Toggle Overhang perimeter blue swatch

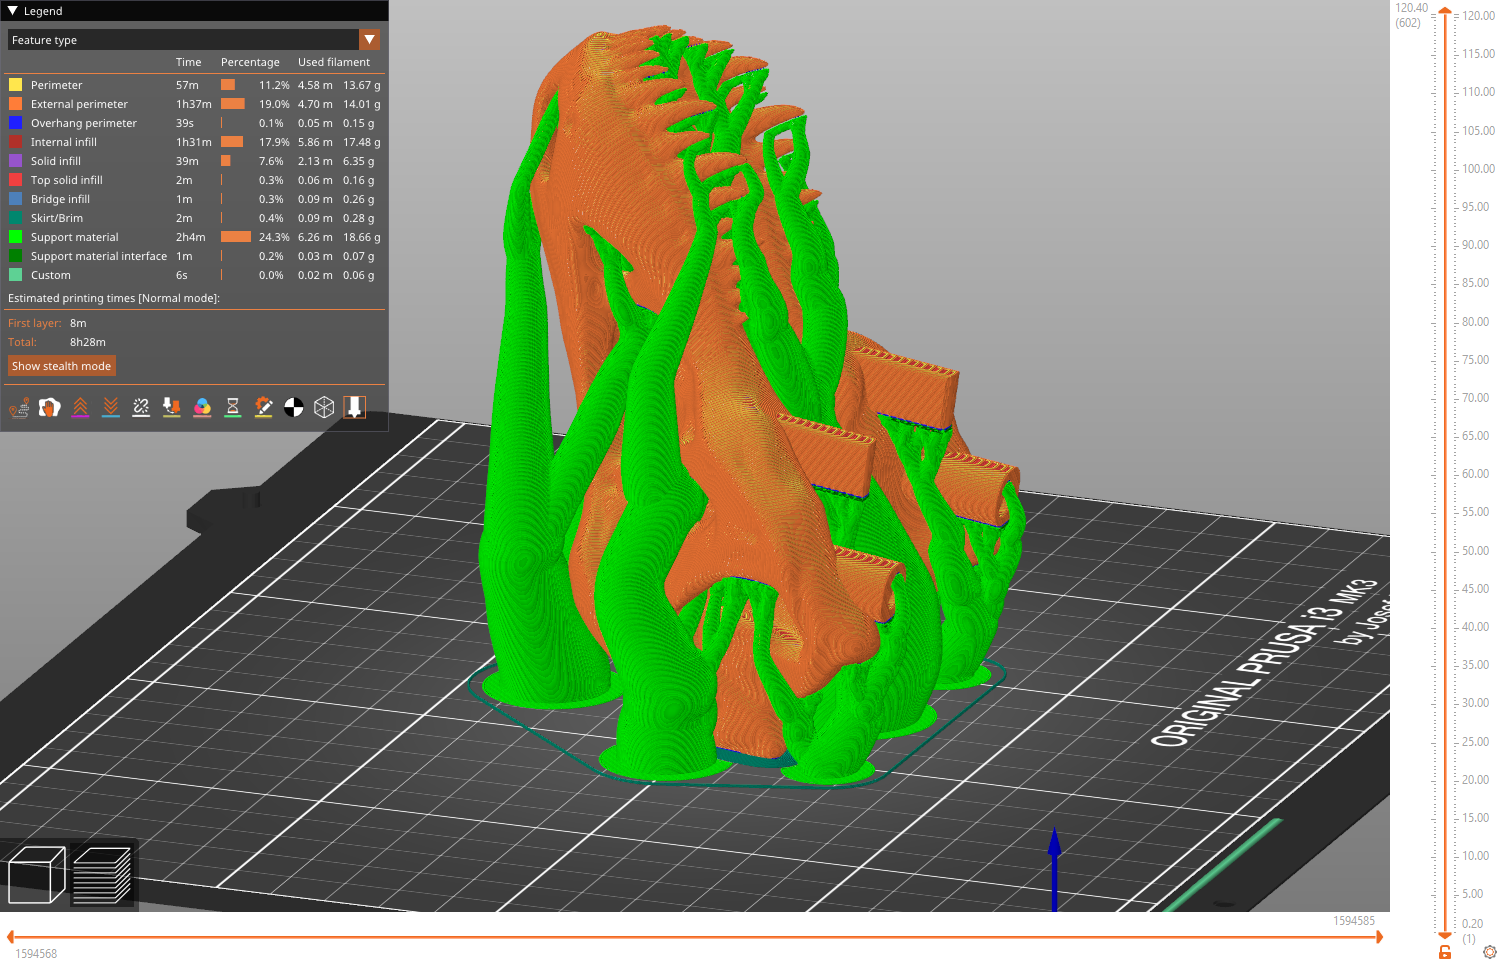(x=16, y=123)
